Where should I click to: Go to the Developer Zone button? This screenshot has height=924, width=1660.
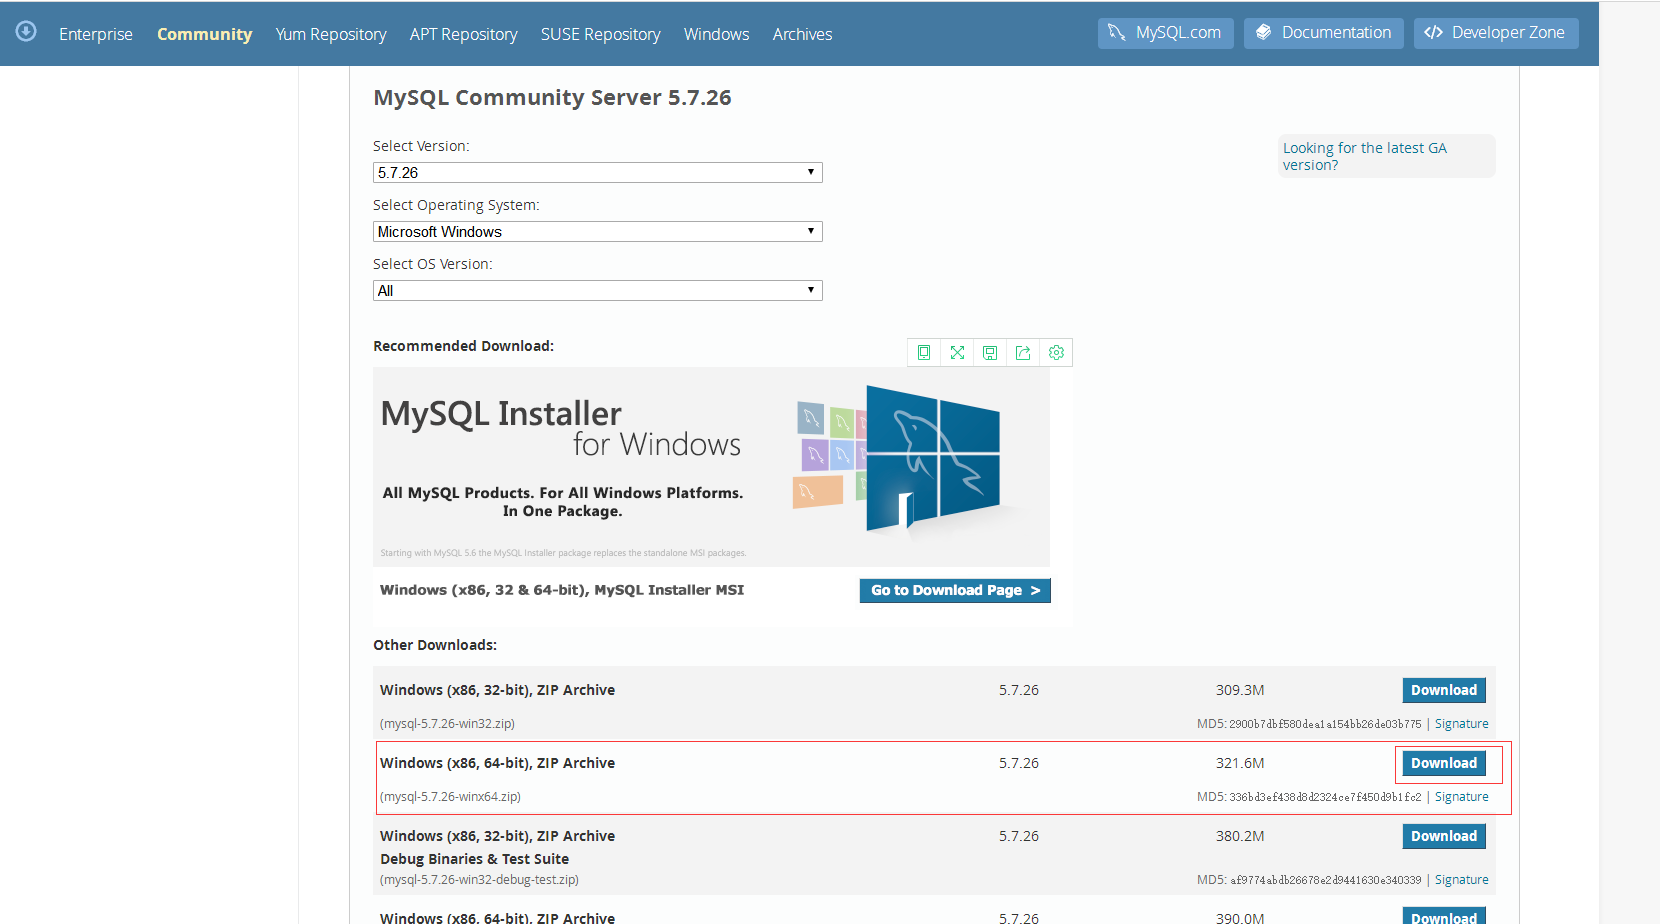[1496, 33]
